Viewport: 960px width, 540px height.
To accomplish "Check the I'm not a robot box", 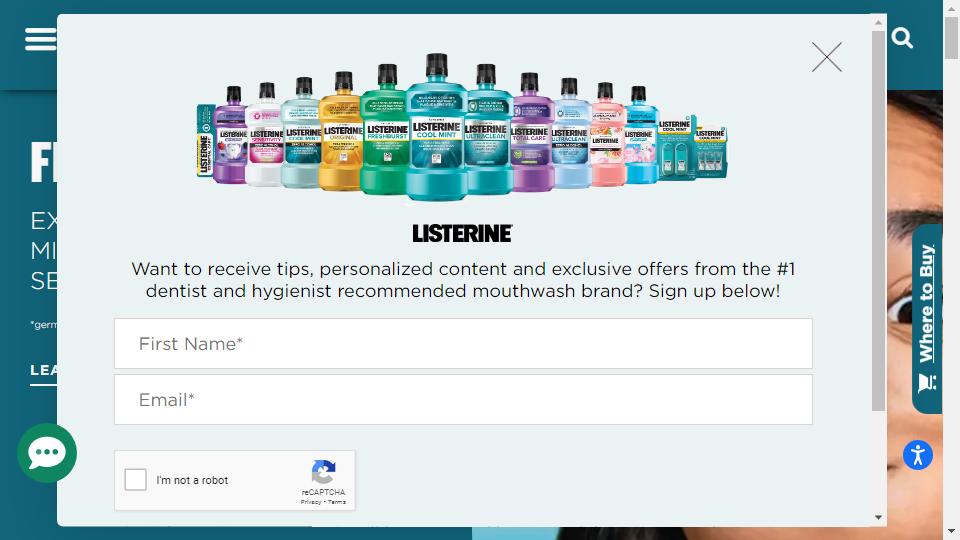I will pyautogui.click(x=135, y=479).
